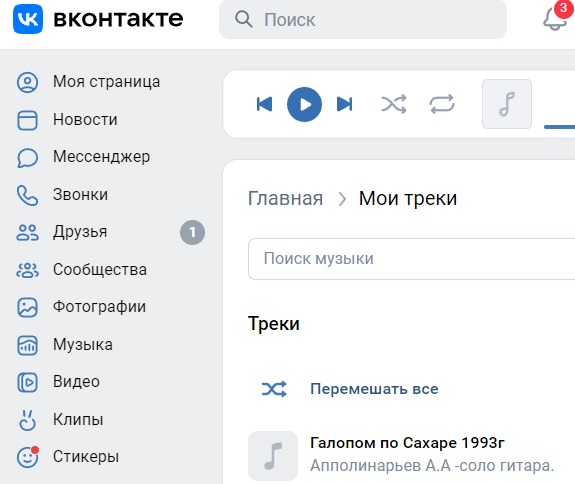
Task: Open Мессенджер icon in sidebar
Action: (x=27, y=158)
